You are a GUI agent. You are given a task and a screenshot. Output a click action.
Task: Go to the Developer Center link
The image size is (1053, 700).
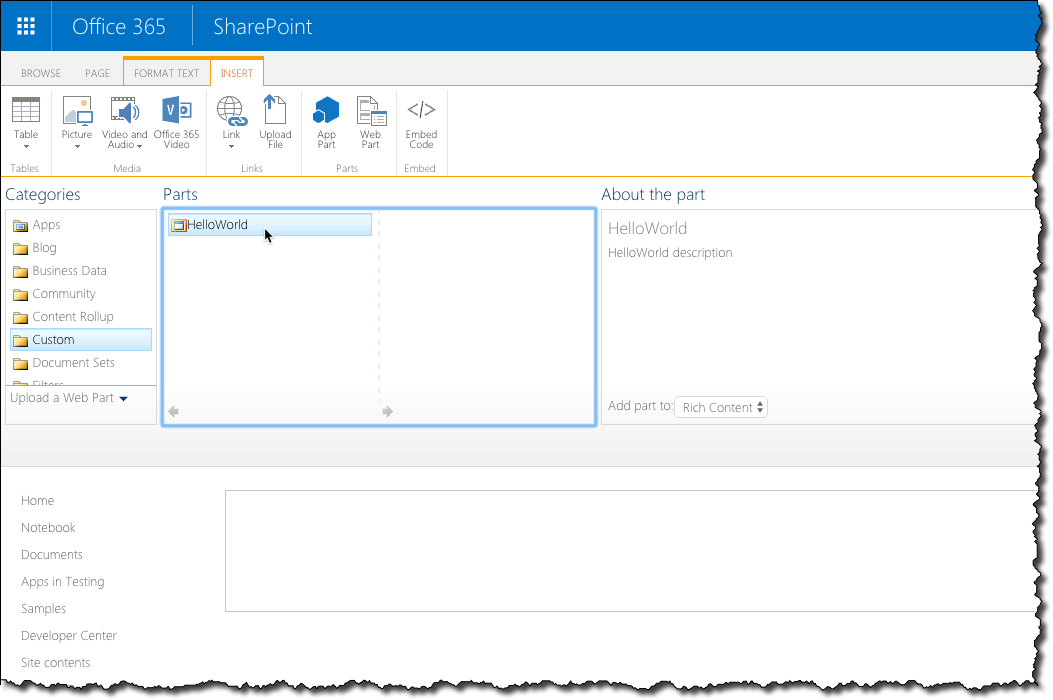tap(68, 636)
